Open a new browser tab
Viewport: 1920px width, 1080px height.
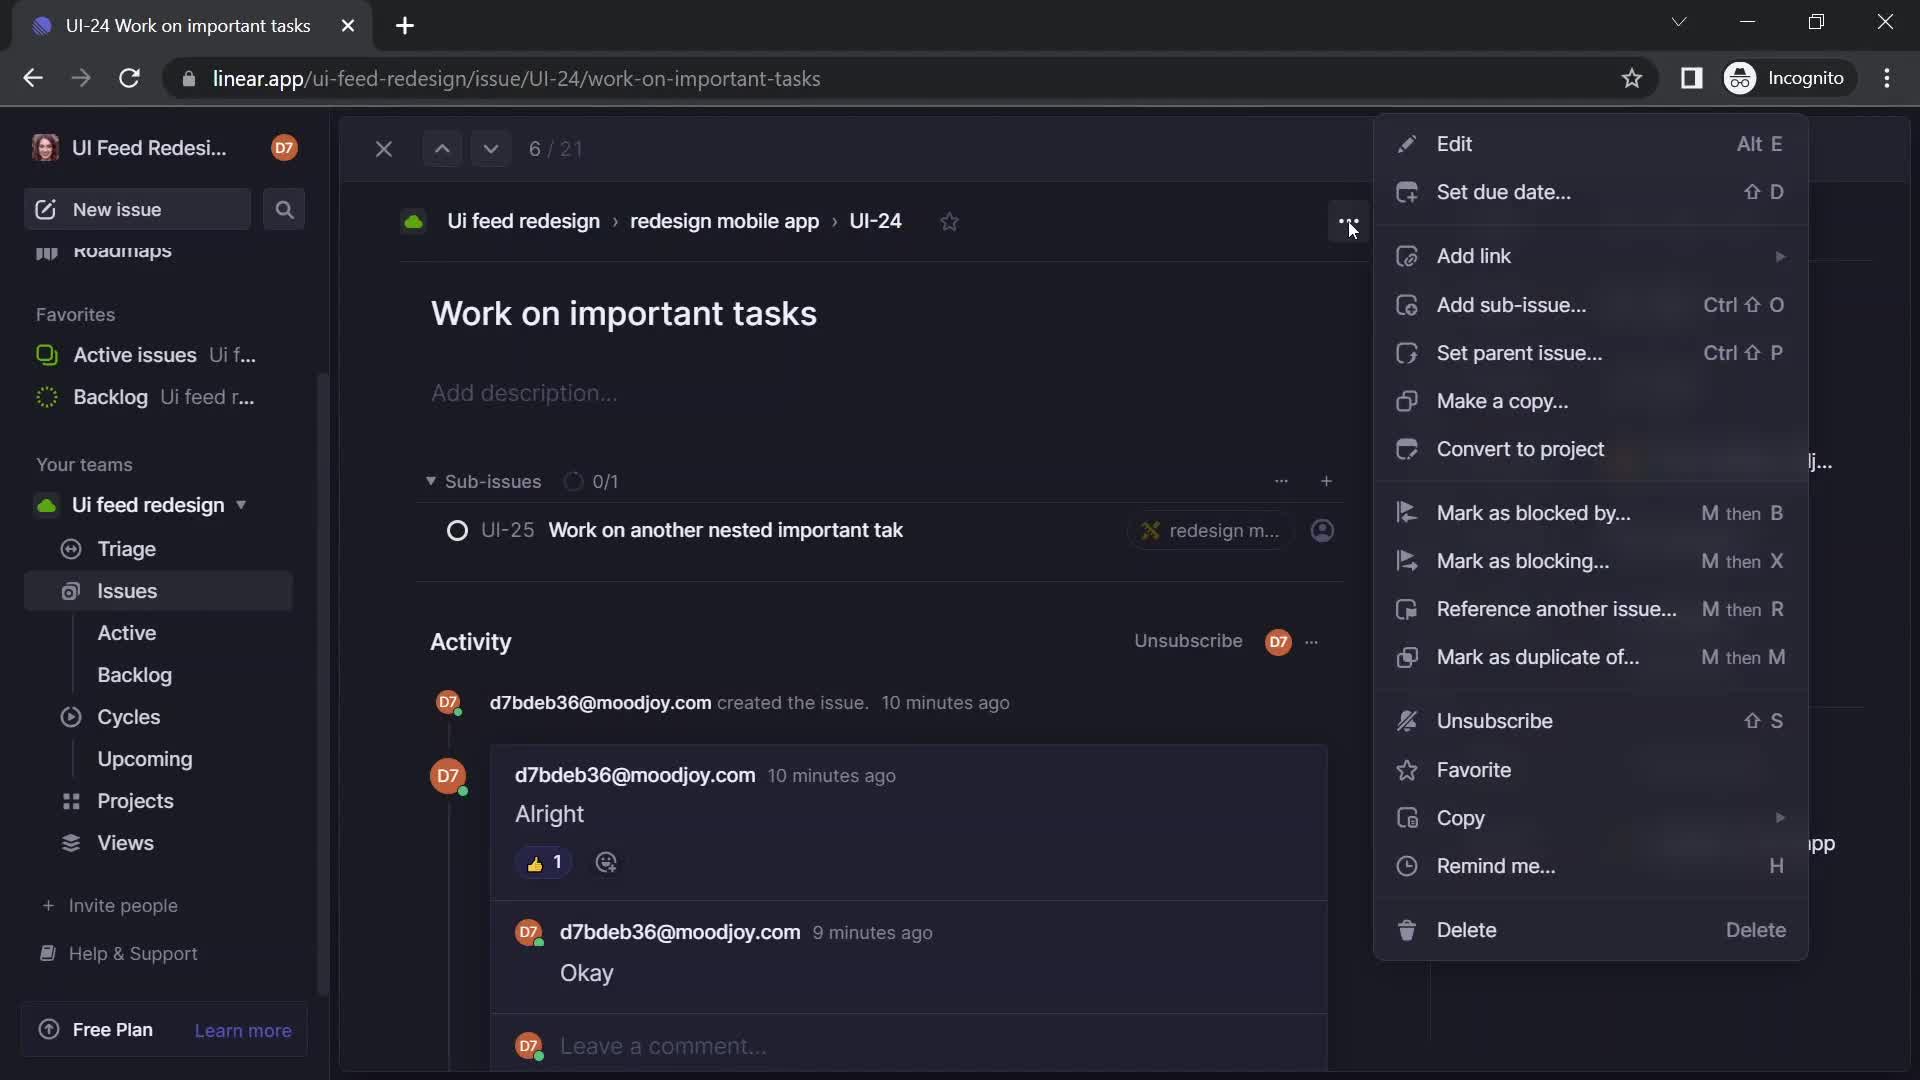pos(405,26)
